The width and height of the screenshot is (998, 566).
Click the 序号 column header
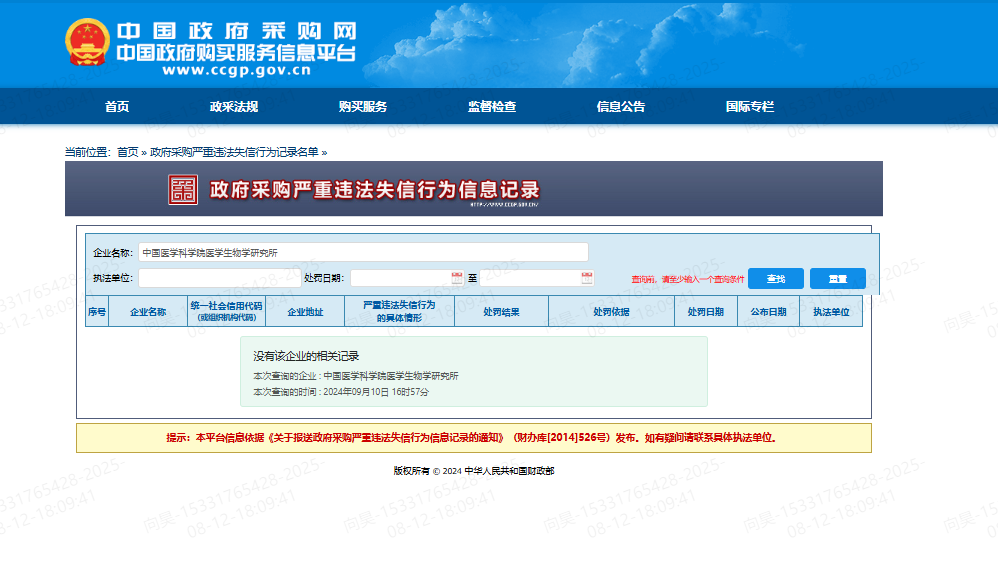point(97,312)
